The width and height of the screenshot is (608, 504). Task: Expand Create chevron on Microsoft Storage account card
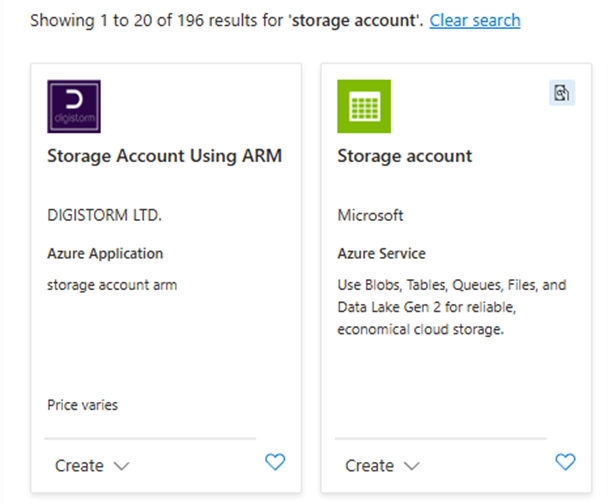click(412, 466)
